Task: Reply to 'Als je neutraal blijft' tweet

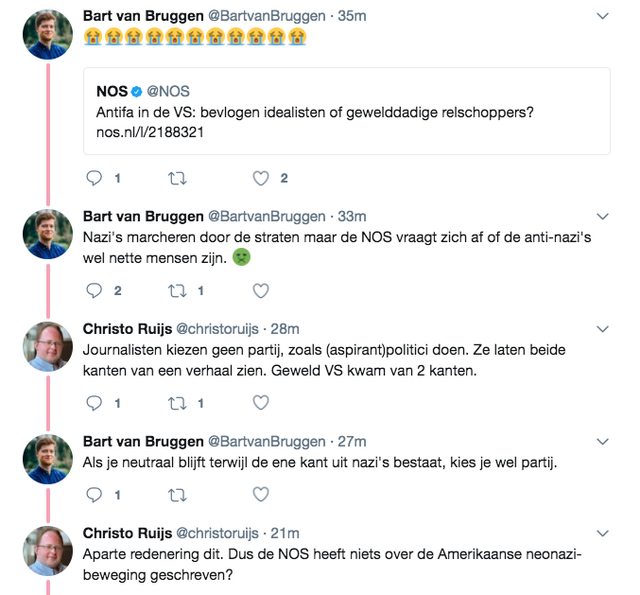Action: coord(95,494)
